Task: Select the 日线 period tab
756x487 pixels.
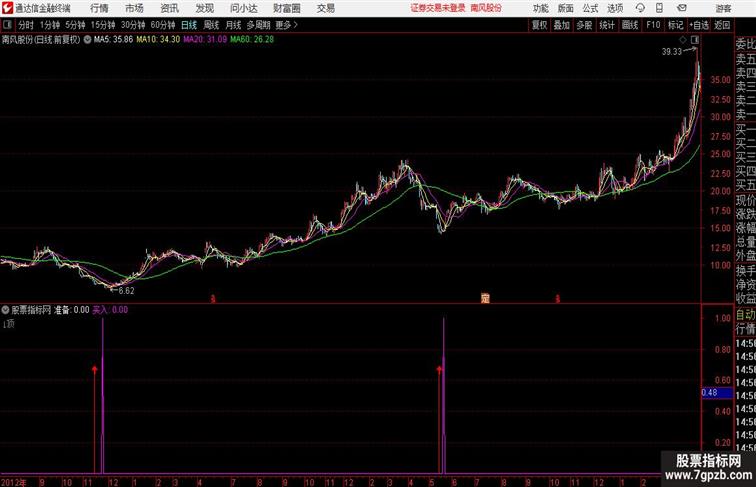Action: point(189,25)
